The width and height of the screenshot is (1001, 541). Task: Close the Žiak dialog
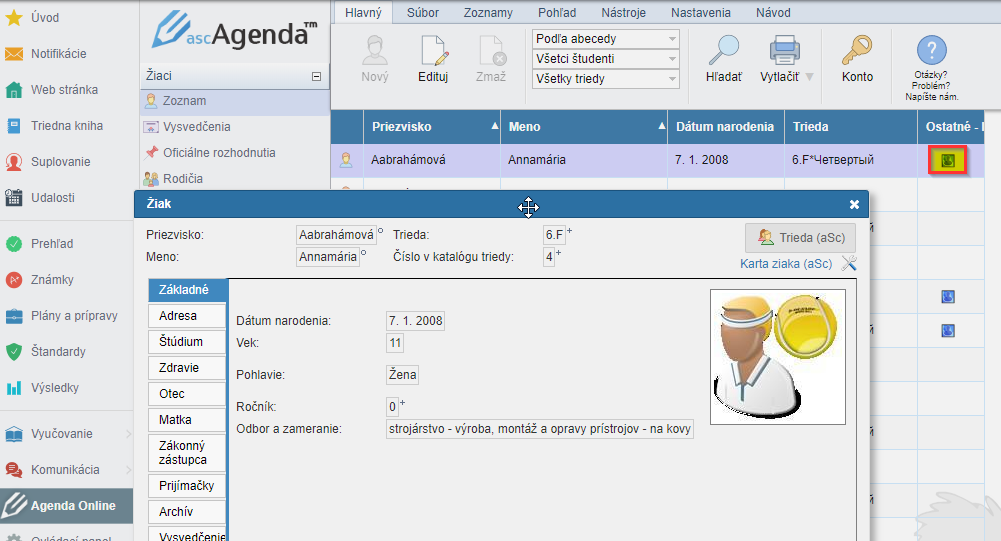[x=854, y=204]
